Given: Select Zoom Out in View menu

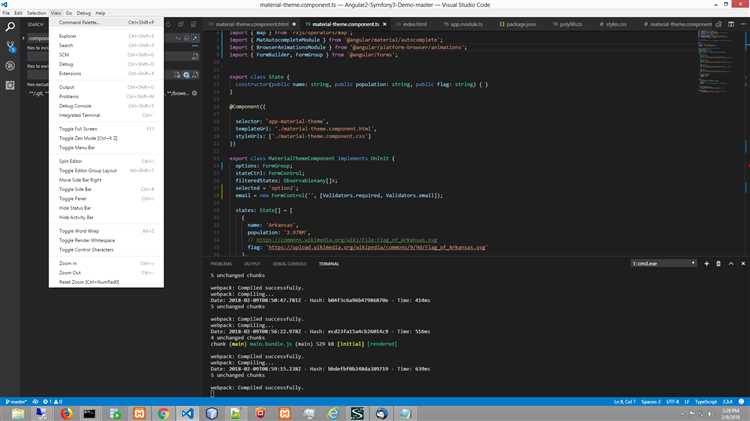Looking at the screenshot, I should coord(70,273).
